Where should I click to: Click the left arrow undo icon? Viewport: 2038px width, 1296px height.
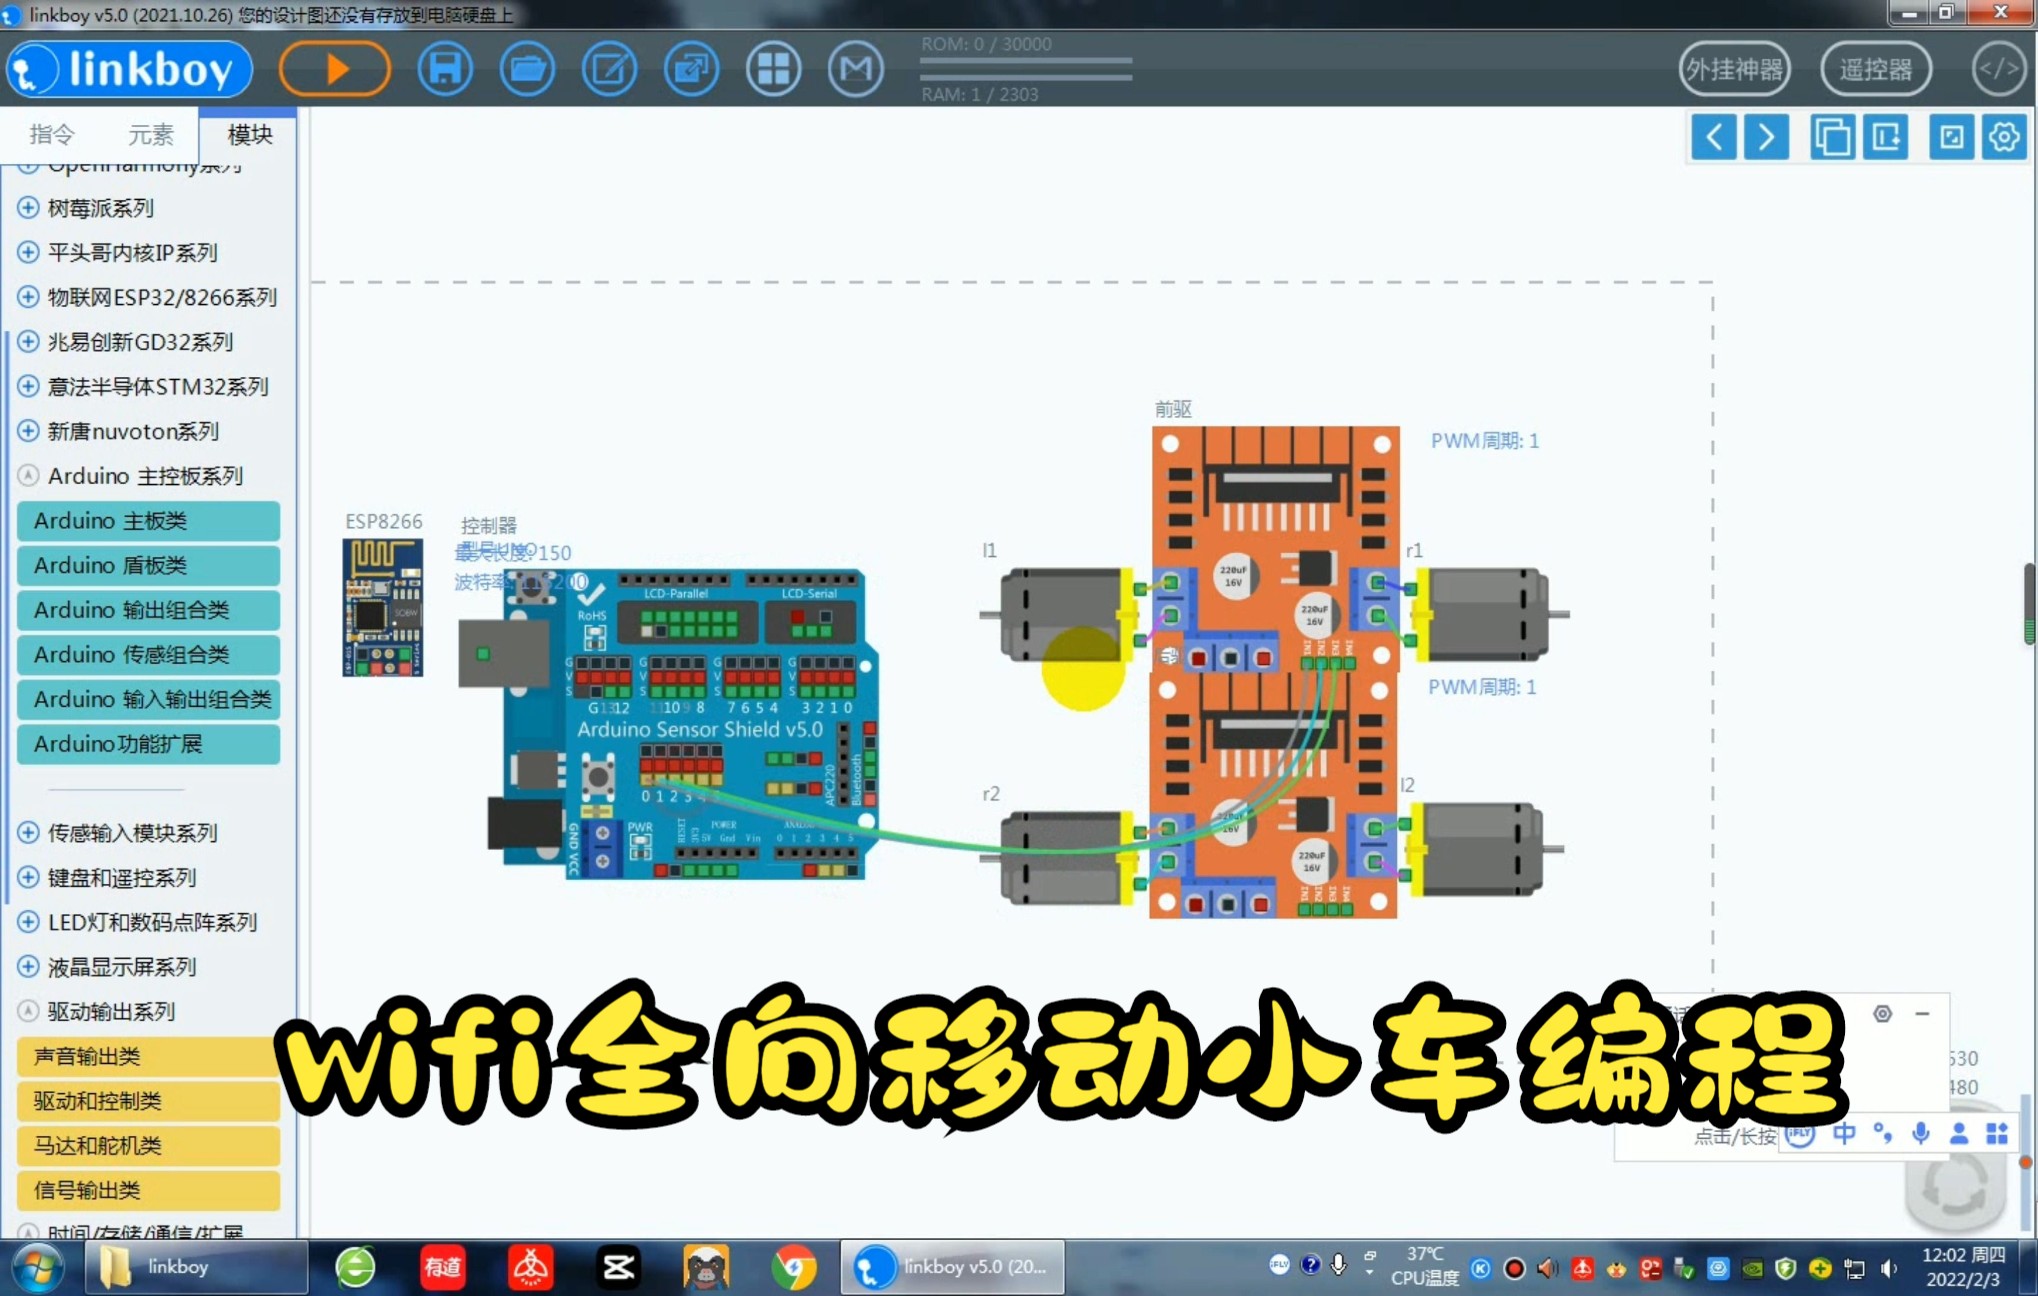click(x=1713, y=137)
